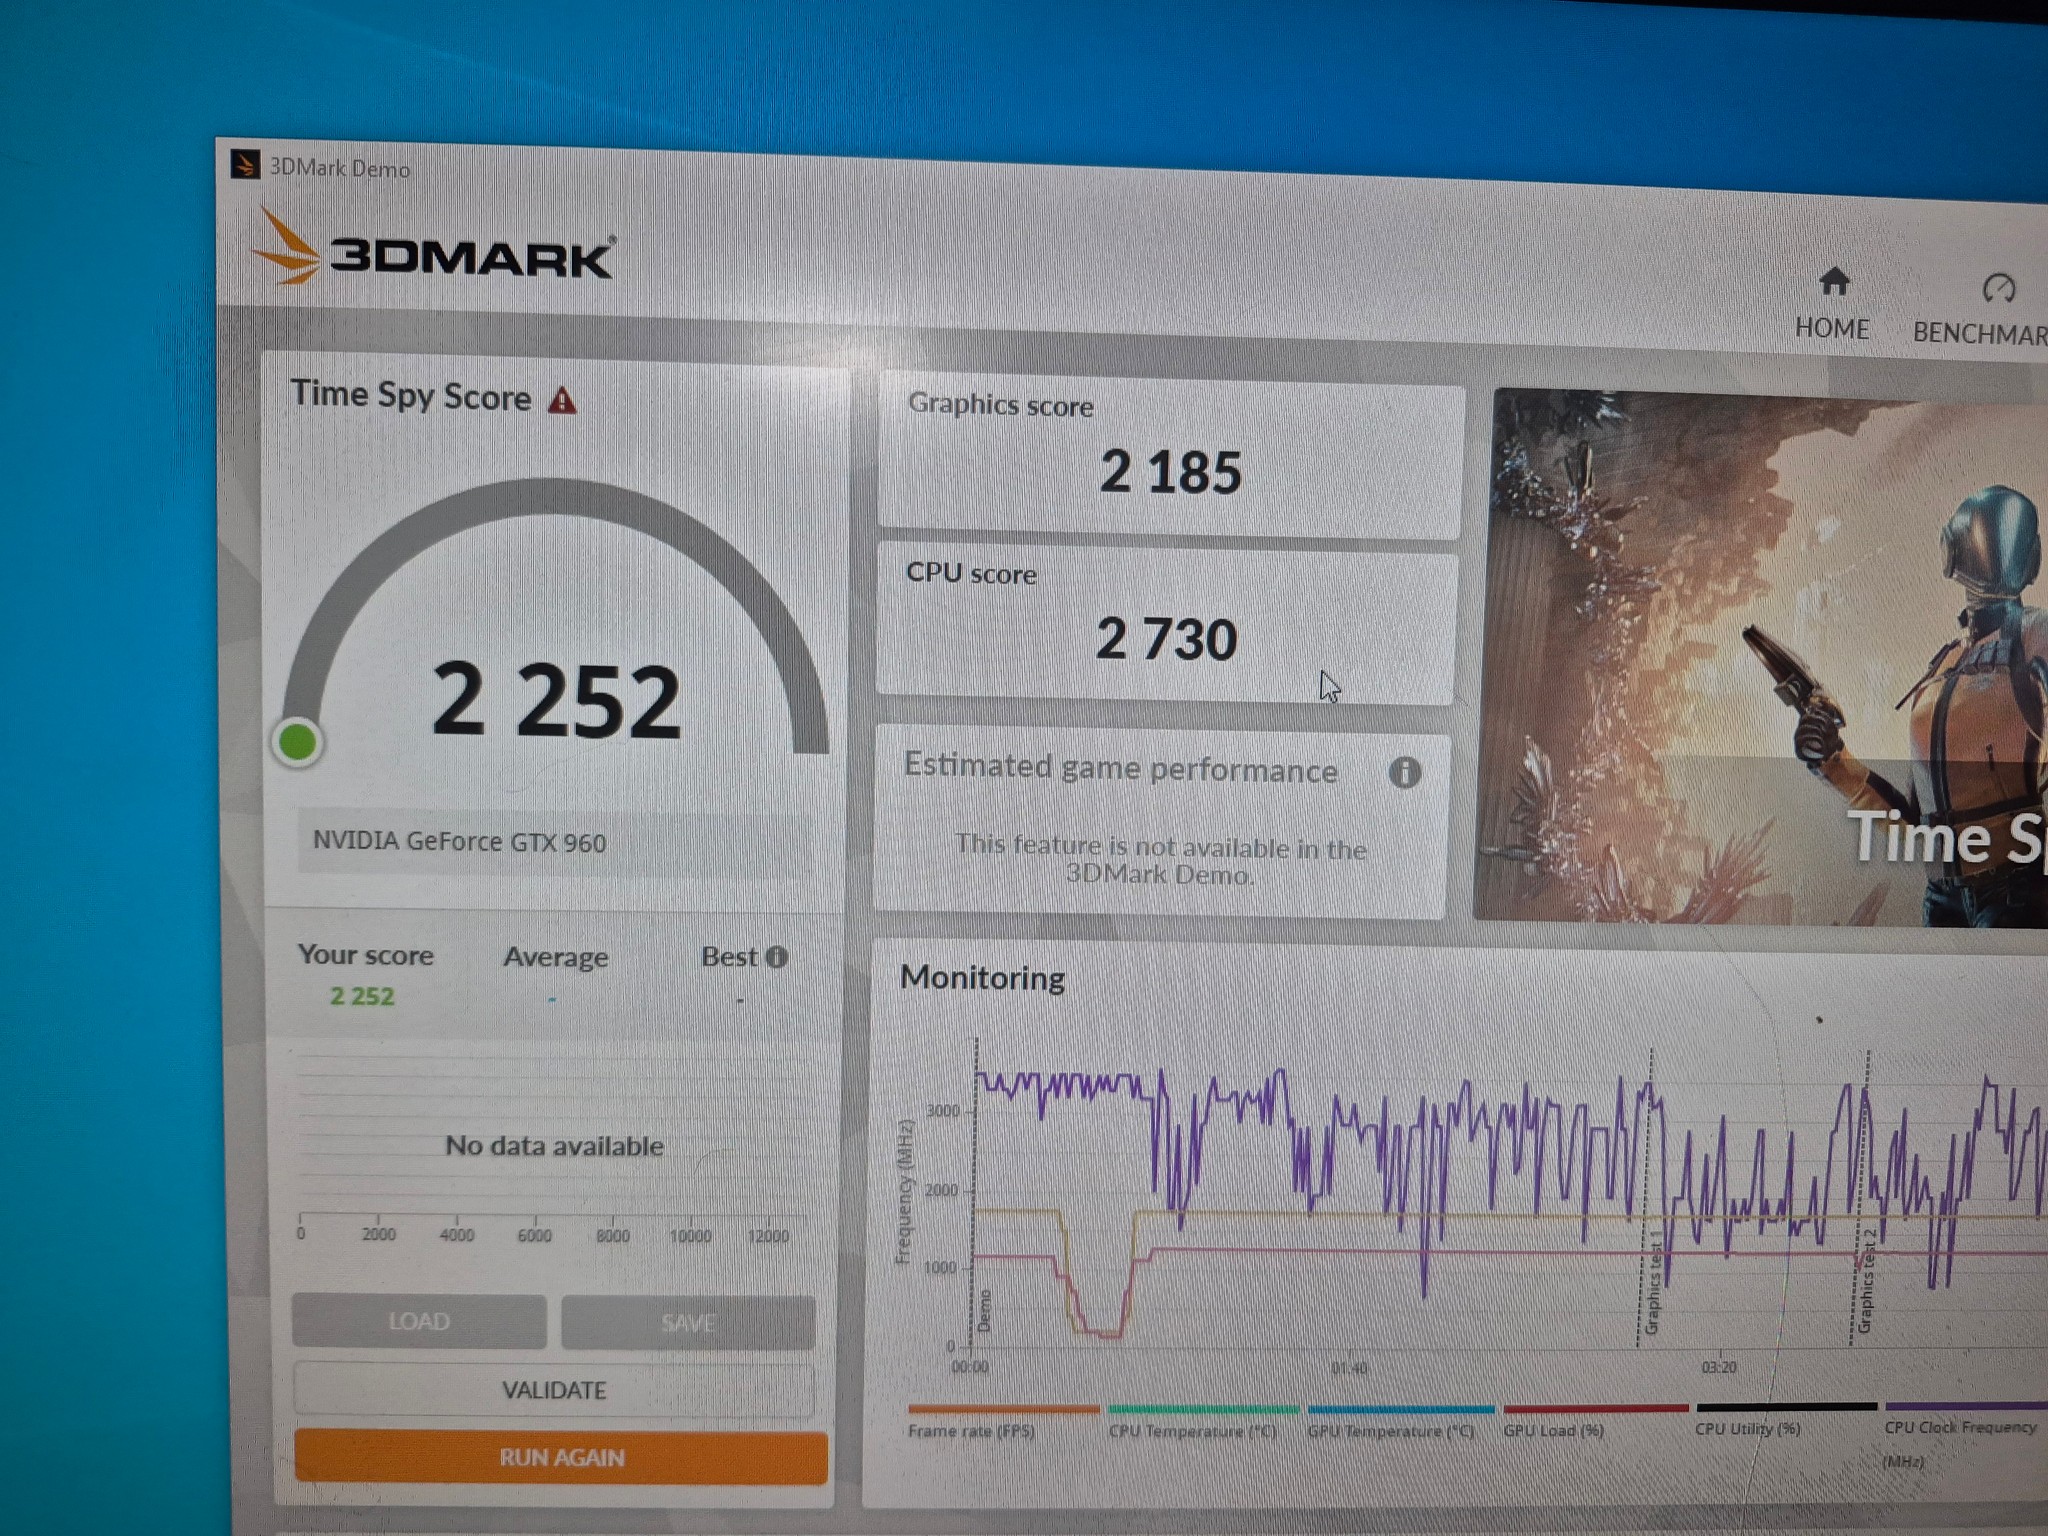Screen dimensions: 2048x1536
Task: Click the Time Spy Score warning triangle
Action: click(562, 400)
